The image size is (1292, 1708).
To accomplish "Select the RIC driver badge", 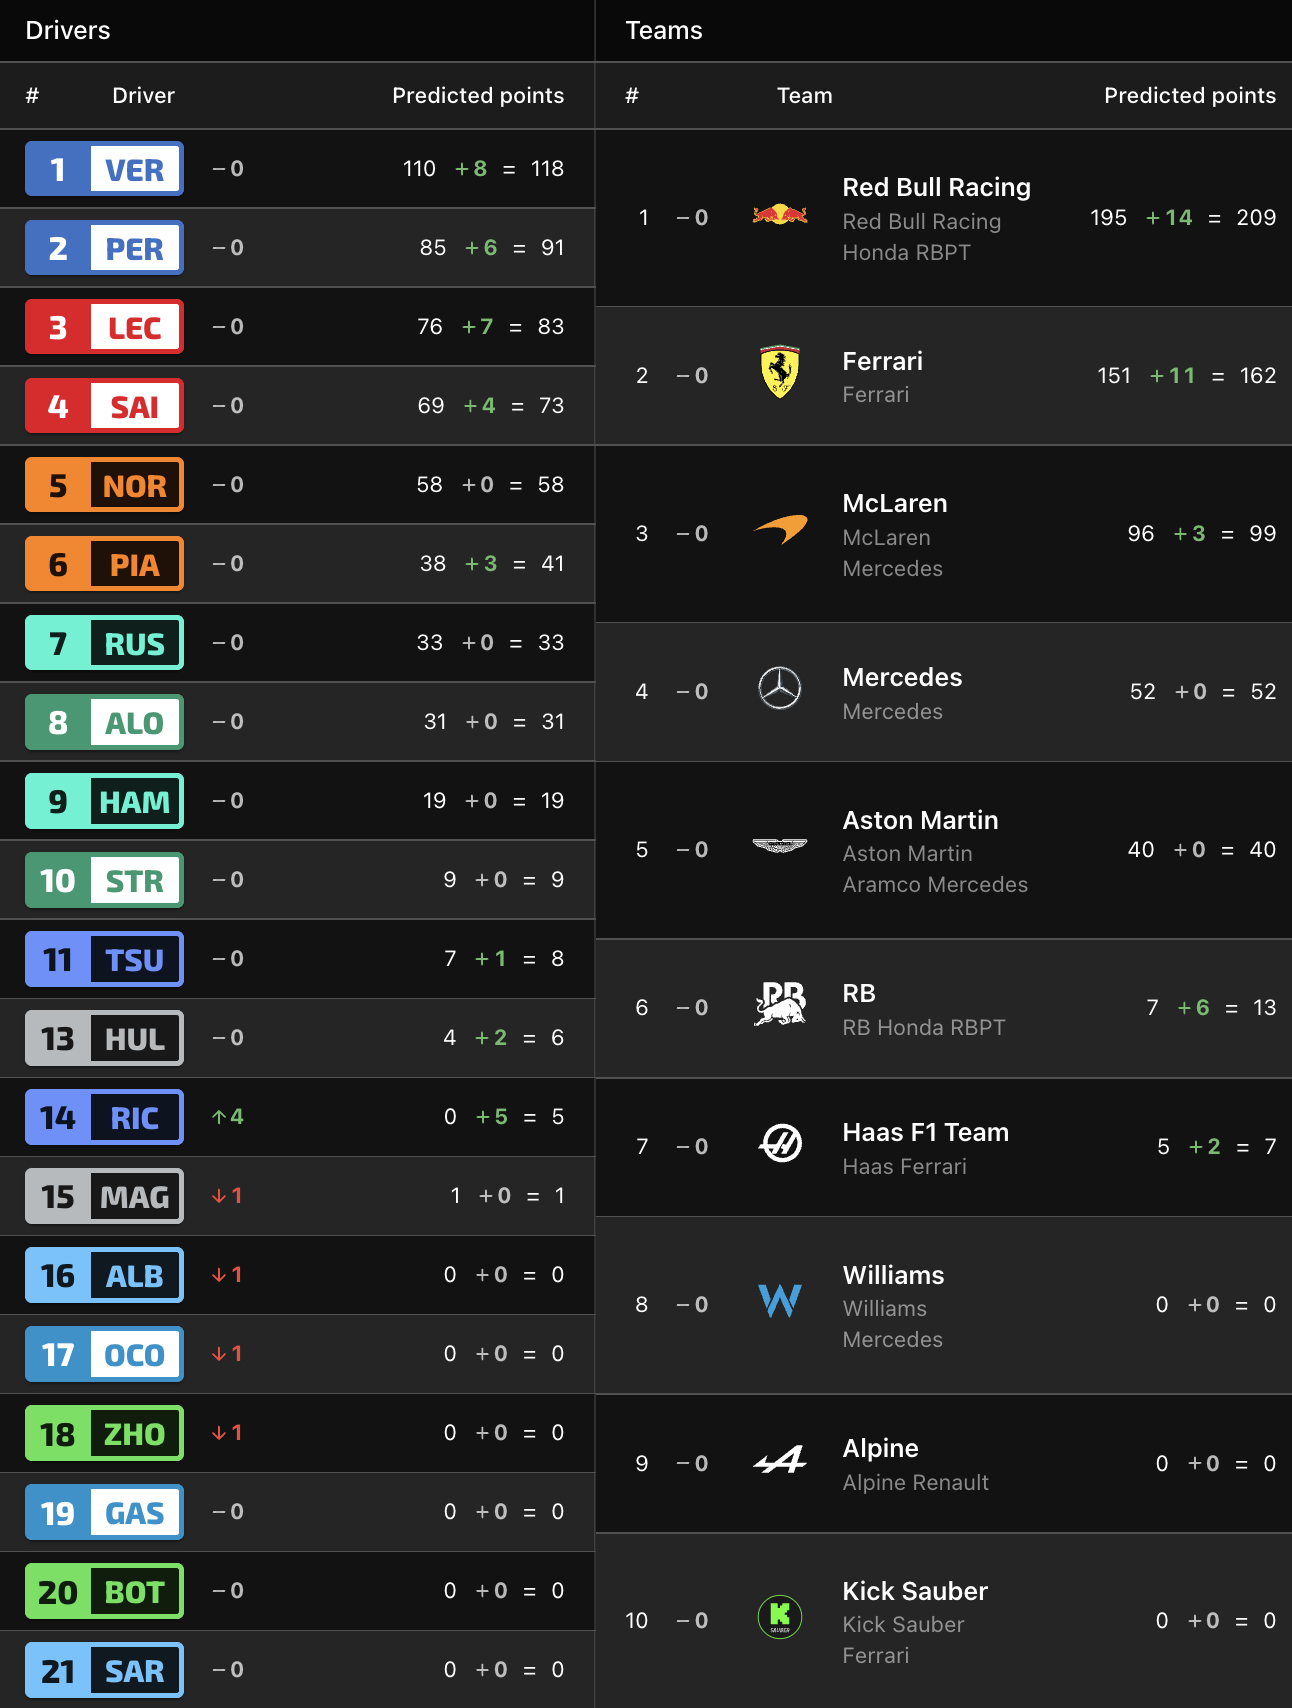I will pos(105,1117).
